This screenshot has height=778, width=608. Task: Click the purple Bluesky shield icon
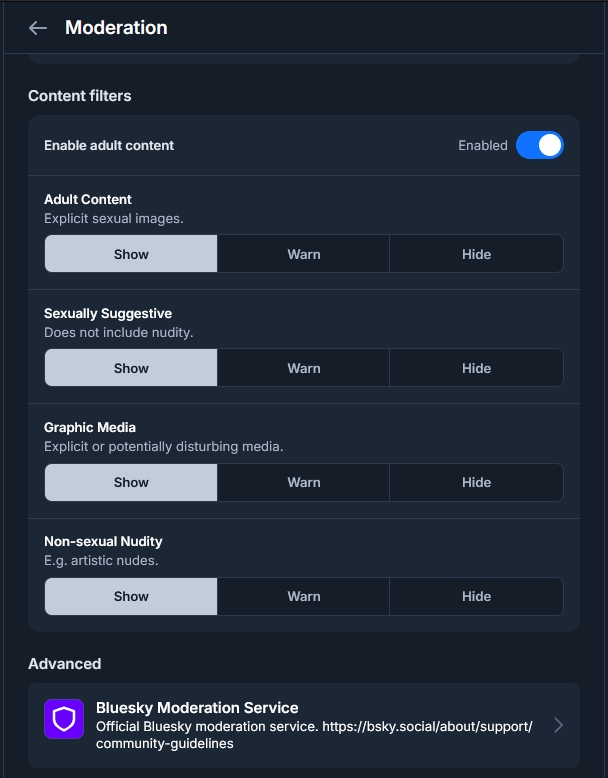64,719
